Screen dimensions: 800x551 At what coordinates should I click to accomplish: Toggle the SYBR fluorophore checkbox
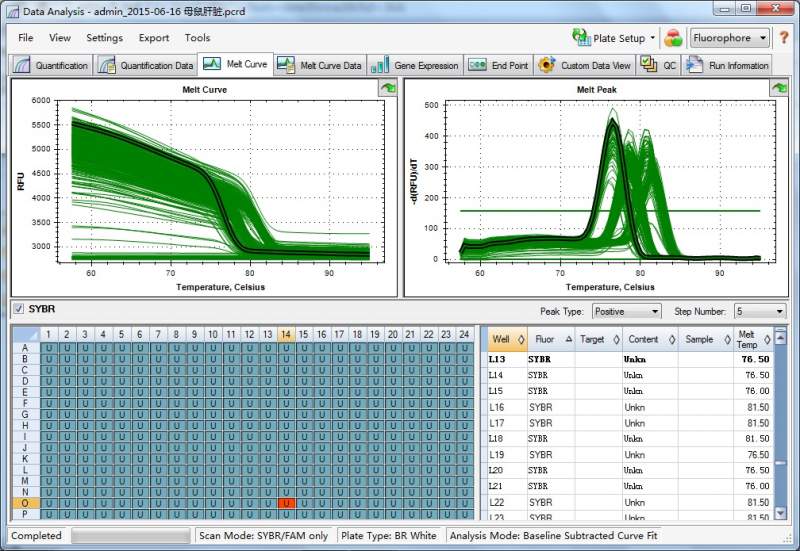(19, 309)
